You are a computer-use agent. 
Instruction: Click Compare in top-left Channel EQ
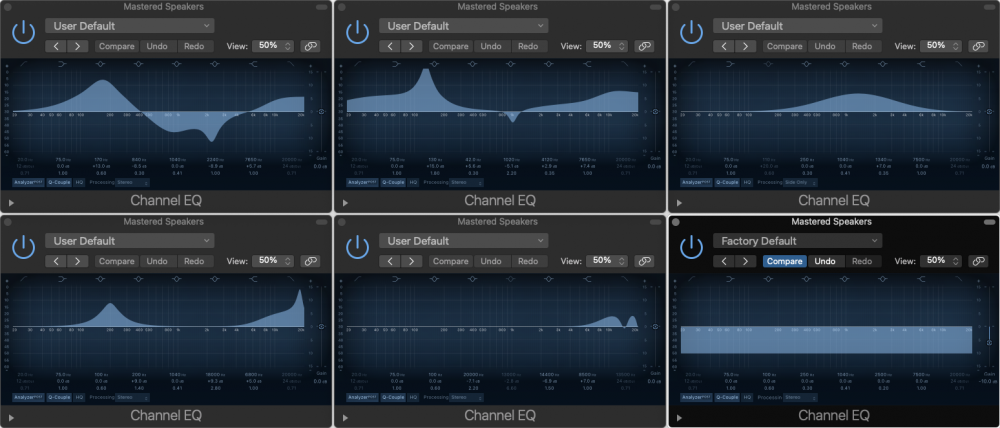(x=117, y=46)
